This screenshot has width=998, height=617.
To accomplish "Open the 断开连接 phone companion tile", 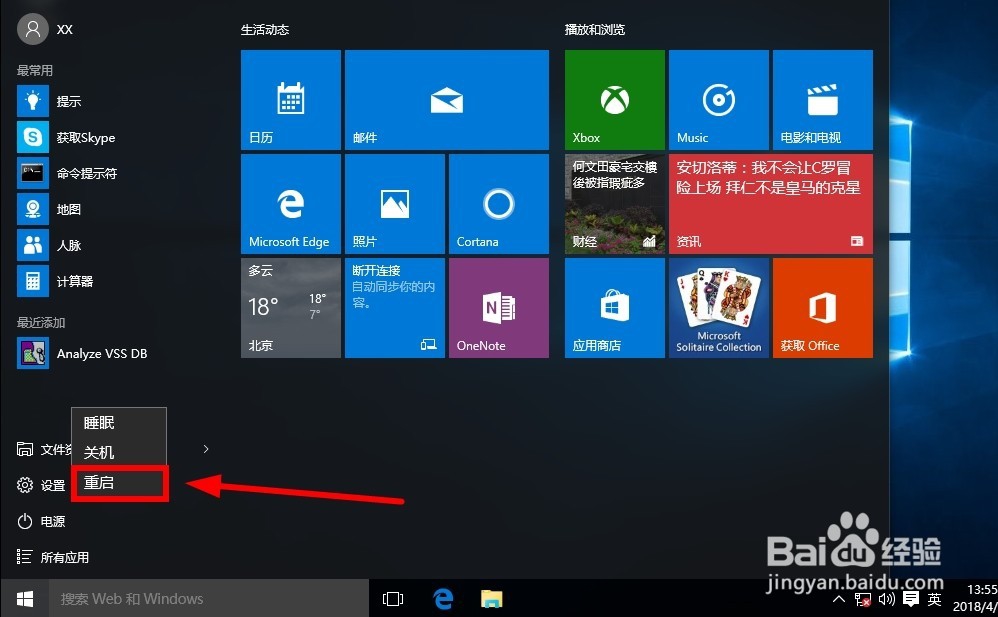I will tap(395, 308).
